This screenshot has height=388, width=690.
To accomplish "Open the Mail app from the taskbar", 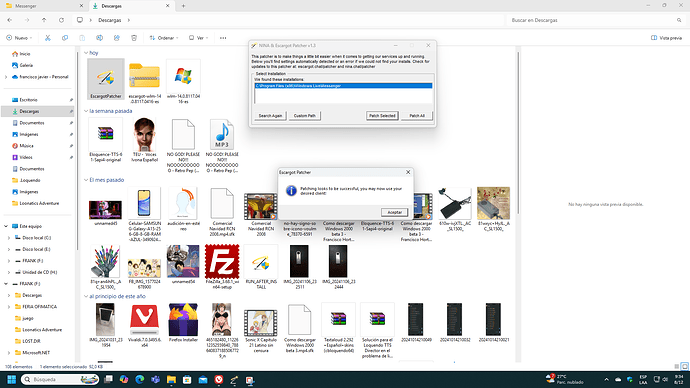I will (203, 379).
